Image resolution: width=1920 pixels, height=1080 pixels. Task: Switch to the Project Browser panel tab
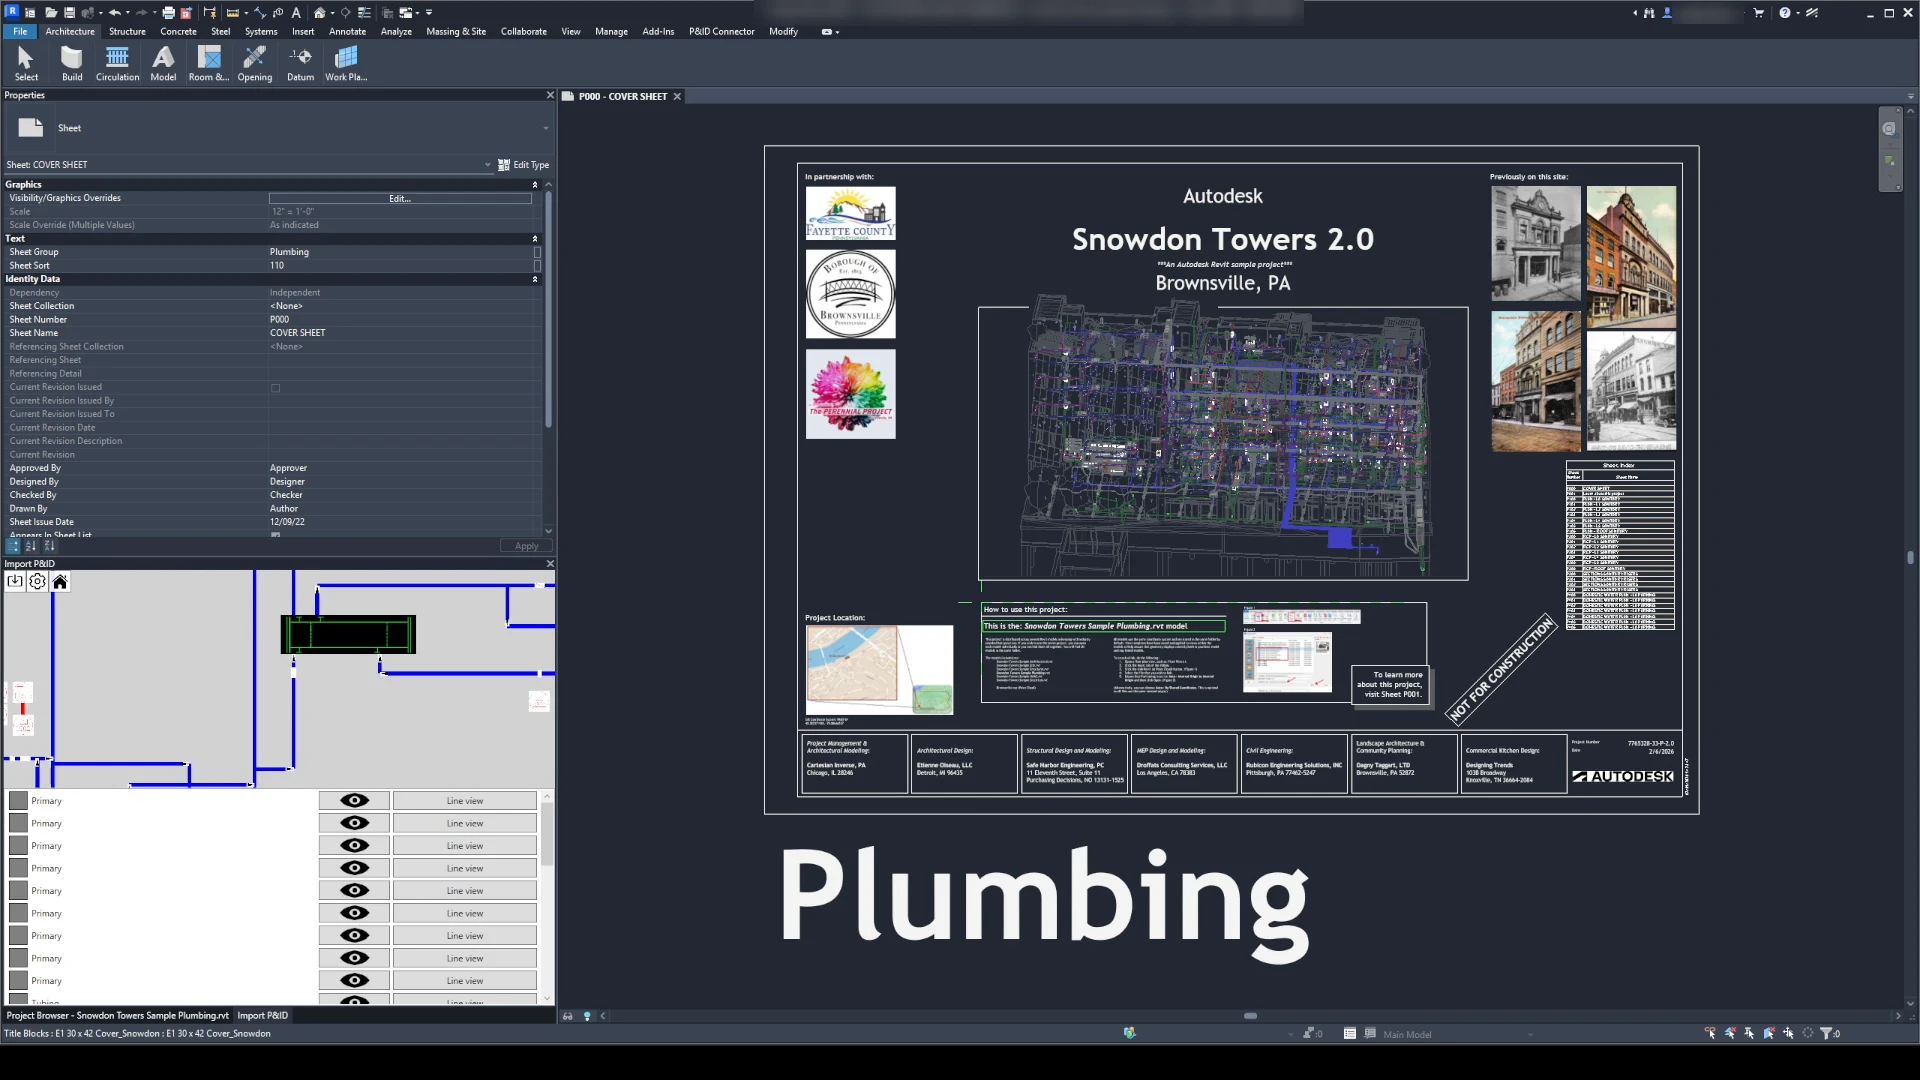click(x=117, y=1015)
